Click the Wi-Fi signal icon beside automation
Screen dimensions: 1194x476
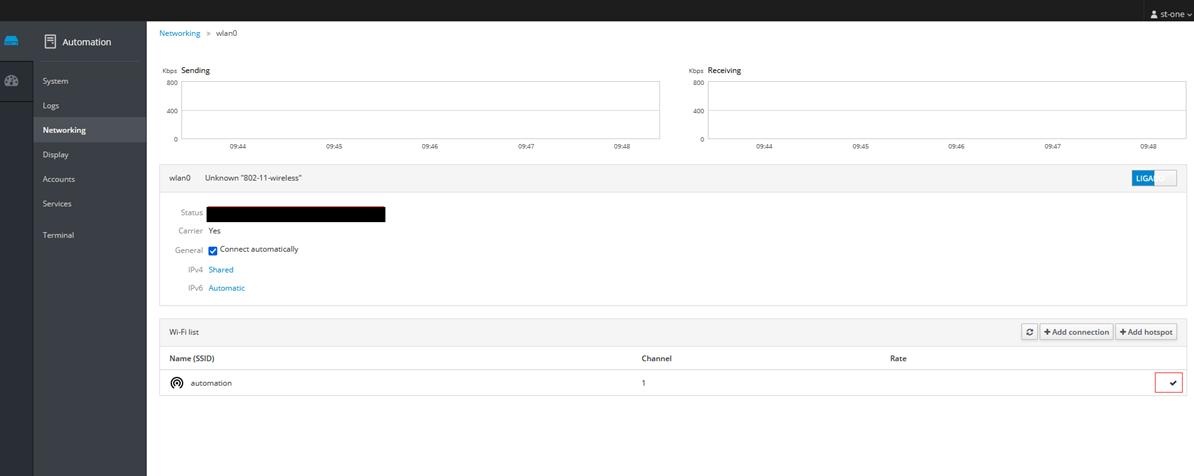tap(177, 383)
